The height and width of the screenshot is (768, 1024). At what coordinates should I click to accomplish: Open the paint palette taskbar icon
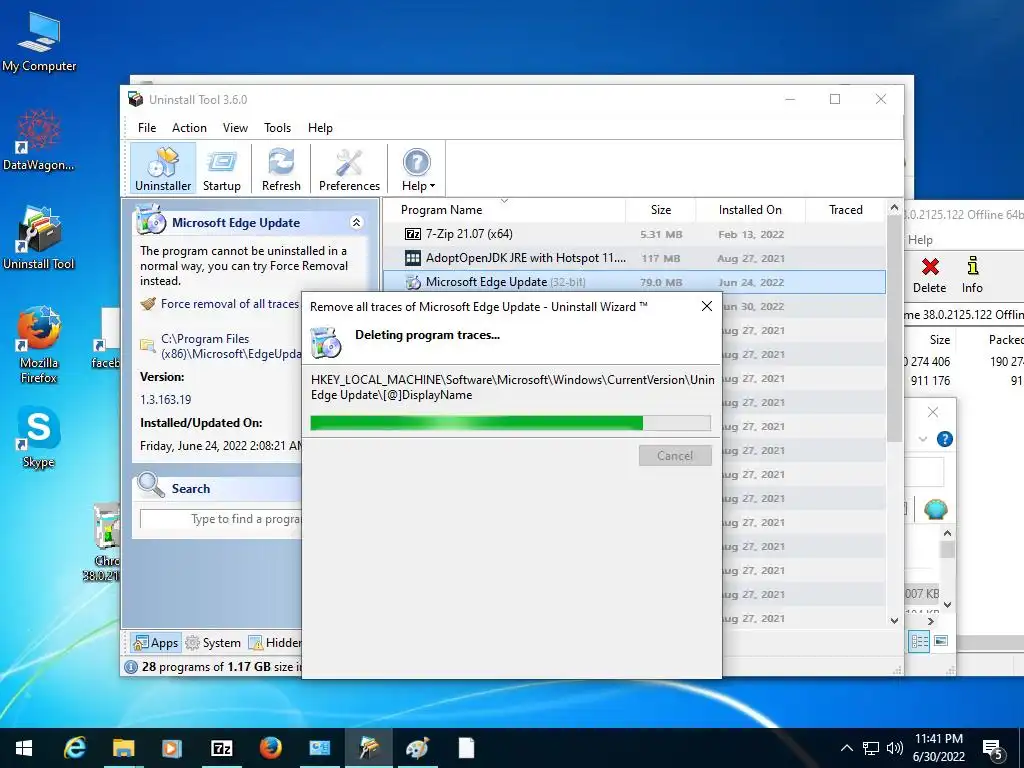(417, 748)
